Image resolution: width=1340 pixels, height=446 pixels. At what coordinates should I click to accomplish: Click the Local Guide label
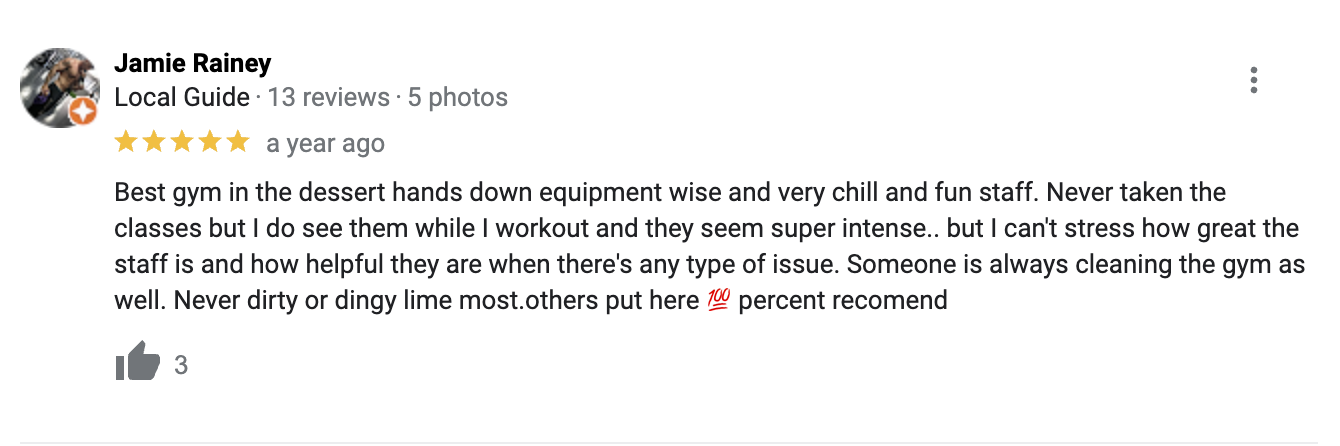click(182, 98)
